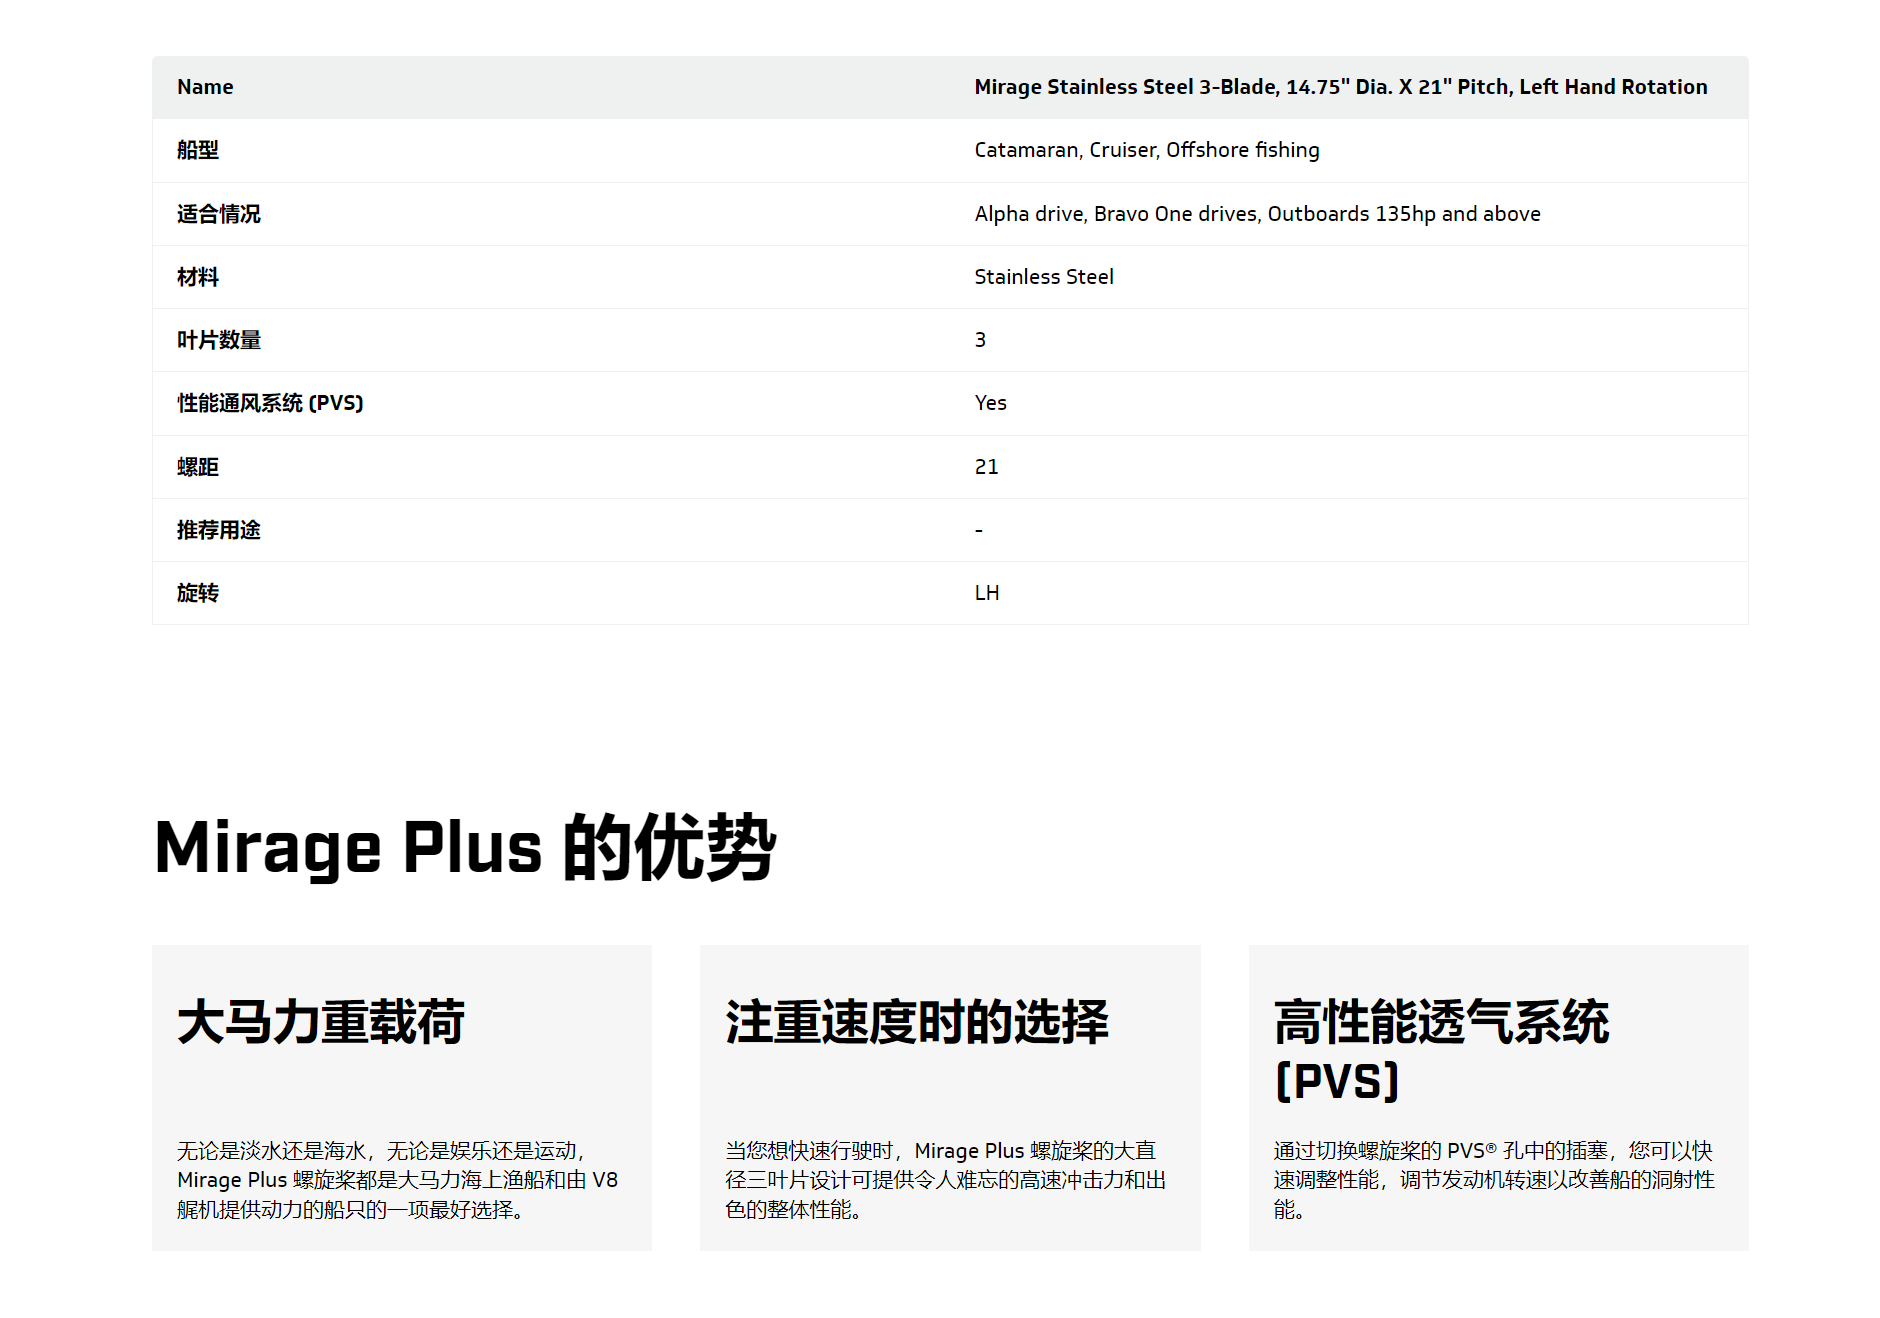Click the LH rotation value
1880x1318 pixels.
pyautogui.click(x=986, y=593)
